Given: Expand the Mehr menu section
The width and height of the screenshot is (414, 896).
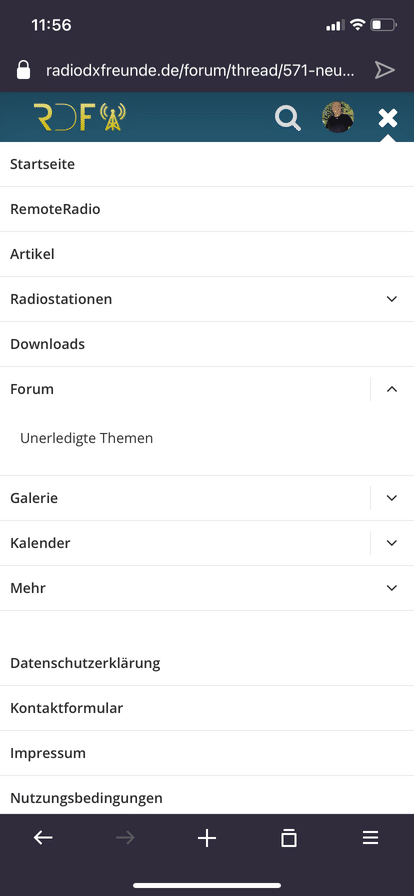Looking at the screenshot, I should (207, 588).
